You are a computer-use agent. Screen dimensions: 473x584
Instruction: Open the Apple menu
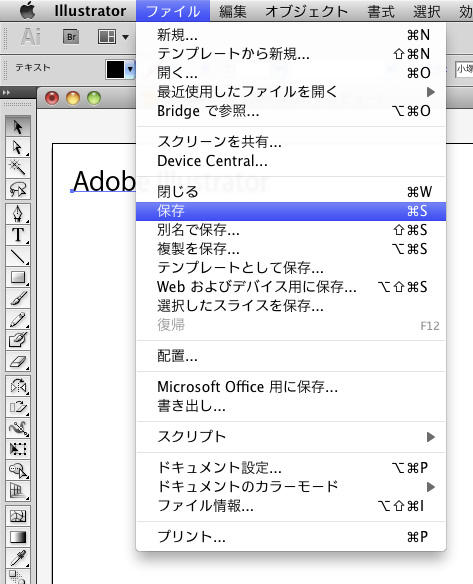[27, 10]
